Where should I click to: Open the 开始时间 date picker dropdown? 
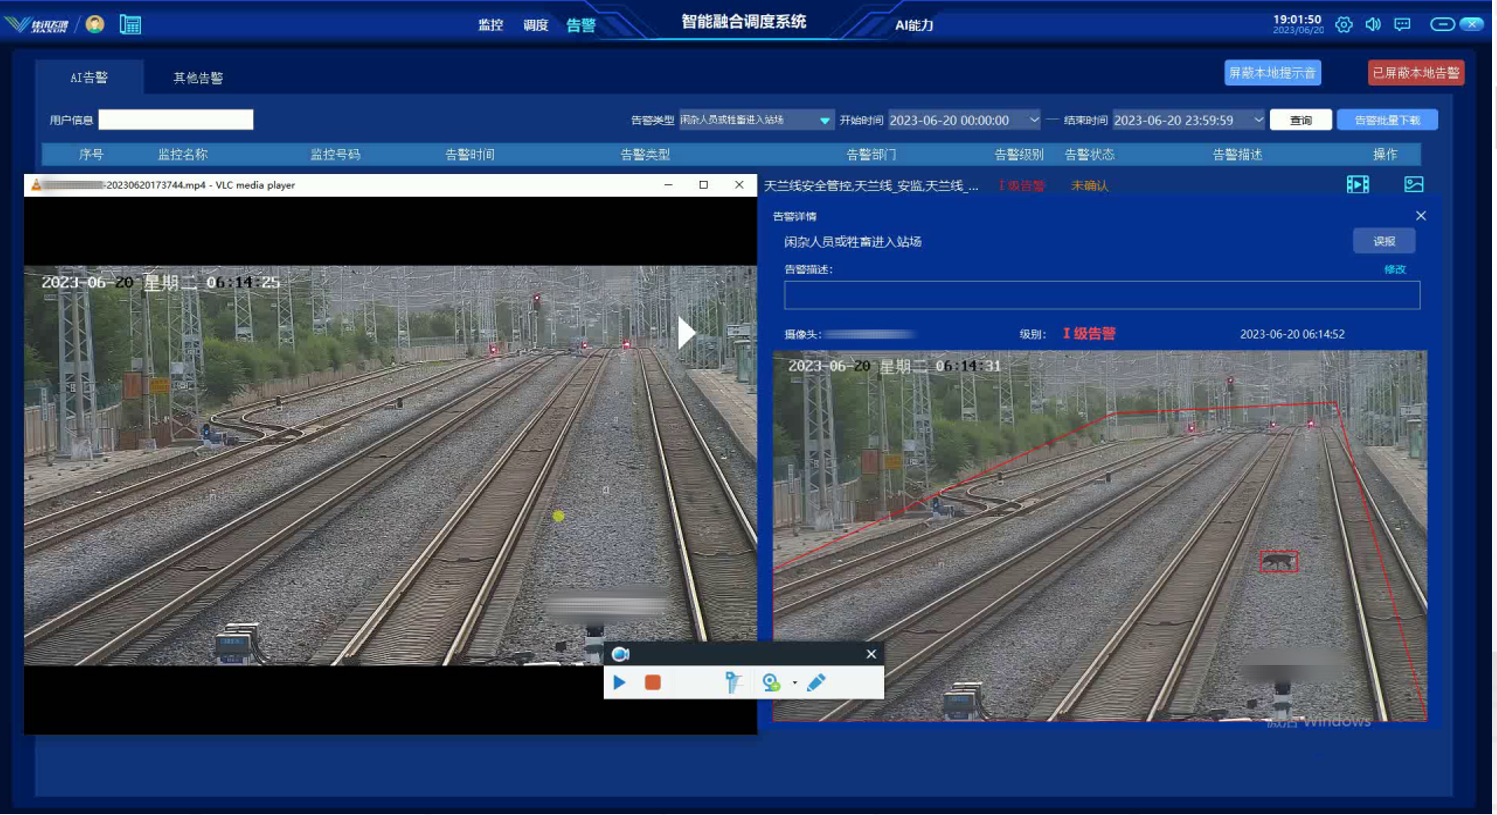(1033, 120)
